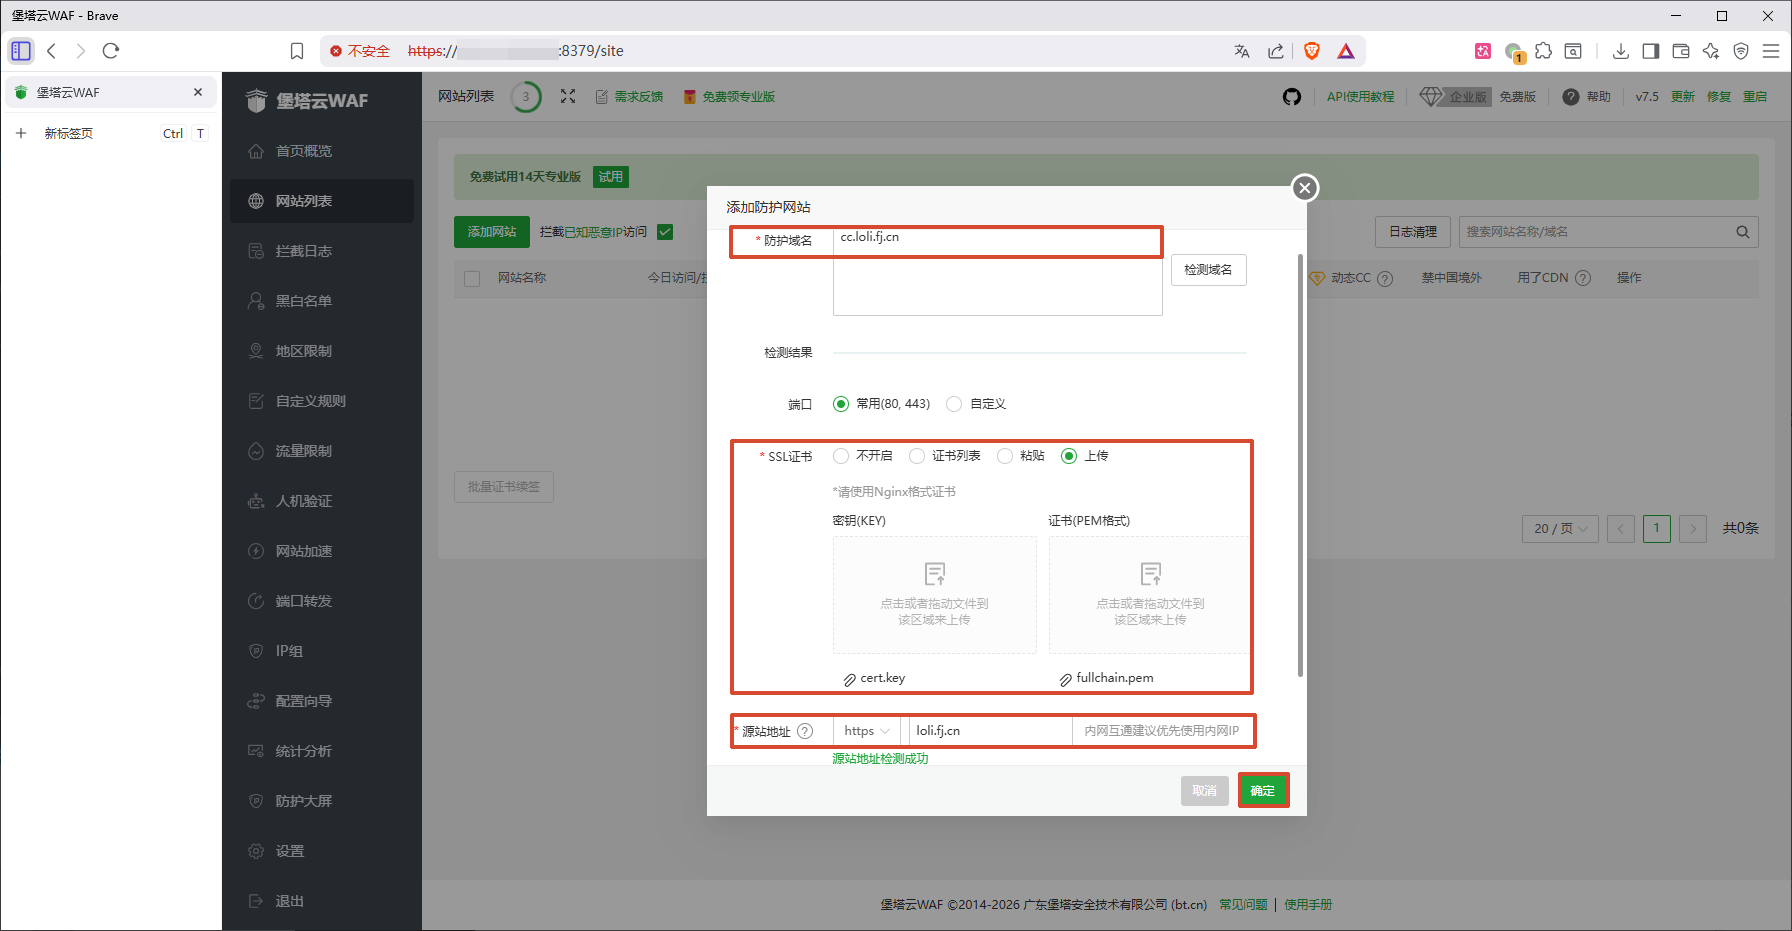Open 端口转发 in the sidebar
1792x931 pixels.
pos(322,601)
